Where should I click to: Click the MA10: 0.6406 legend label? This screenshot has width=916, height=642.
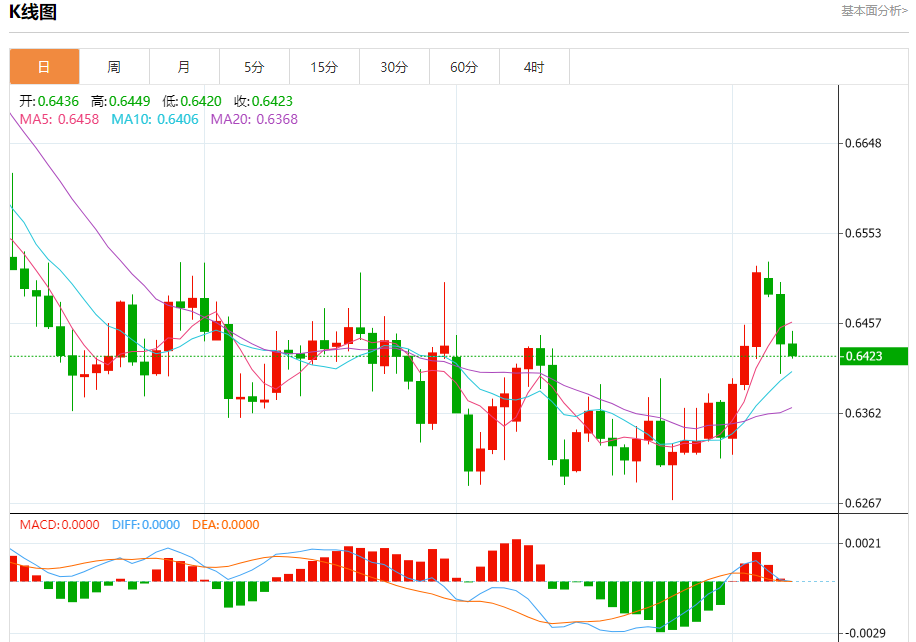pos(155,119)
